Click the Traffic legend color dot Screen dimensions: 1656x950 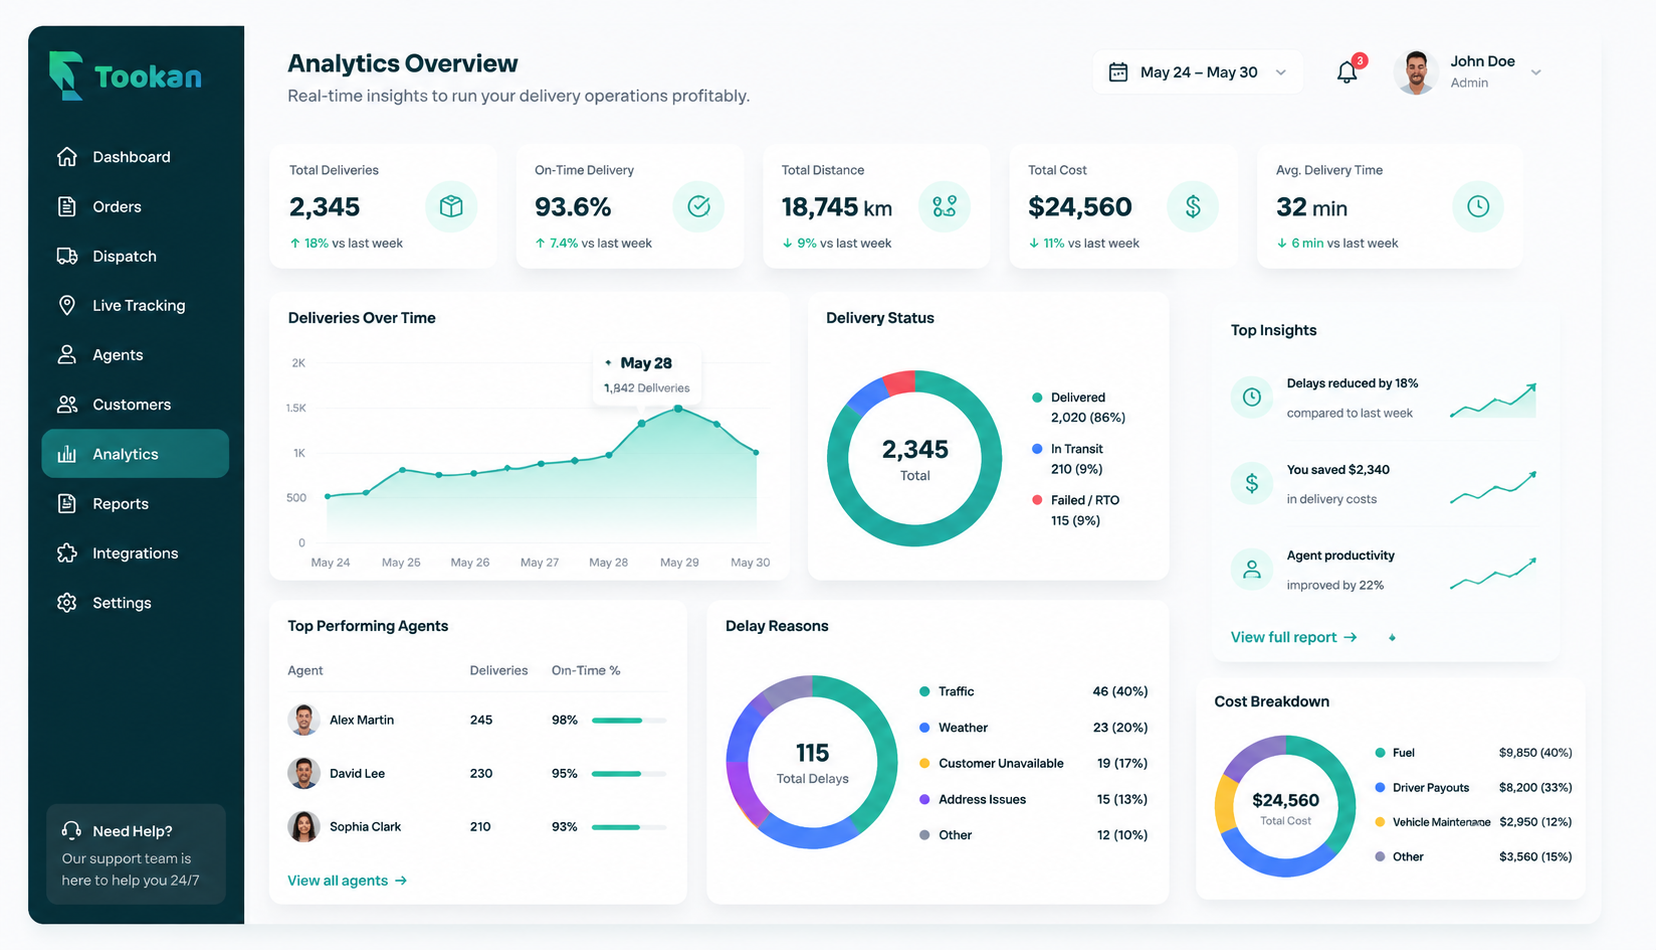click(x=925, y=692)
